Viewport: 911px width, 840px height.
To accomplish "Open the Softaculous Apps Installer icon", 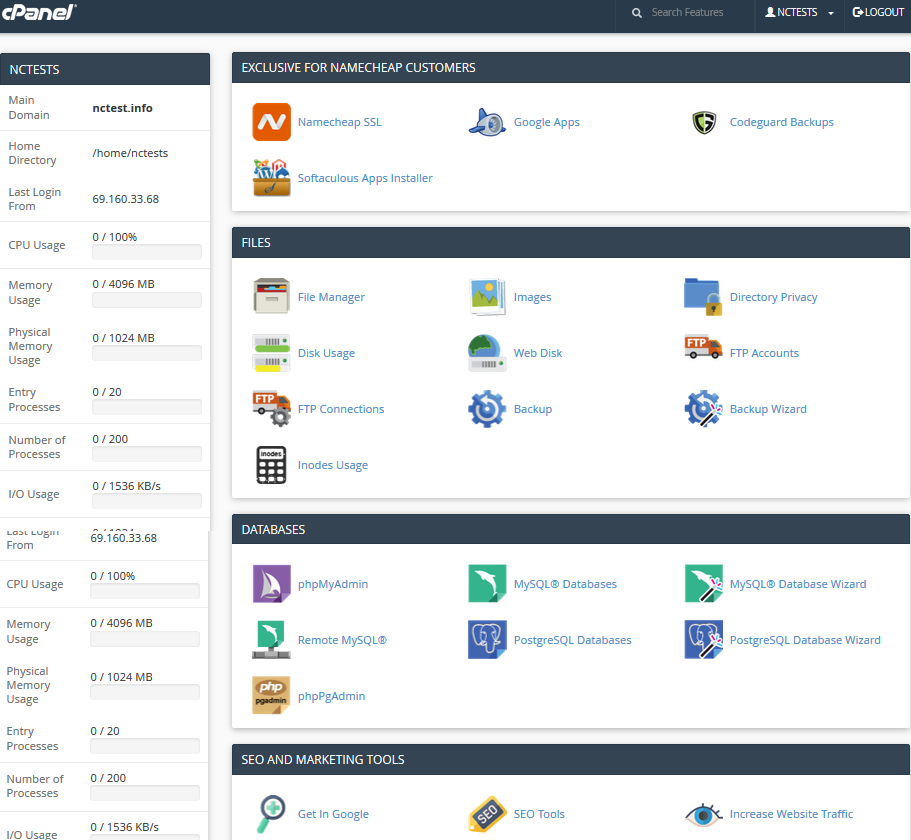I will 271,178.
